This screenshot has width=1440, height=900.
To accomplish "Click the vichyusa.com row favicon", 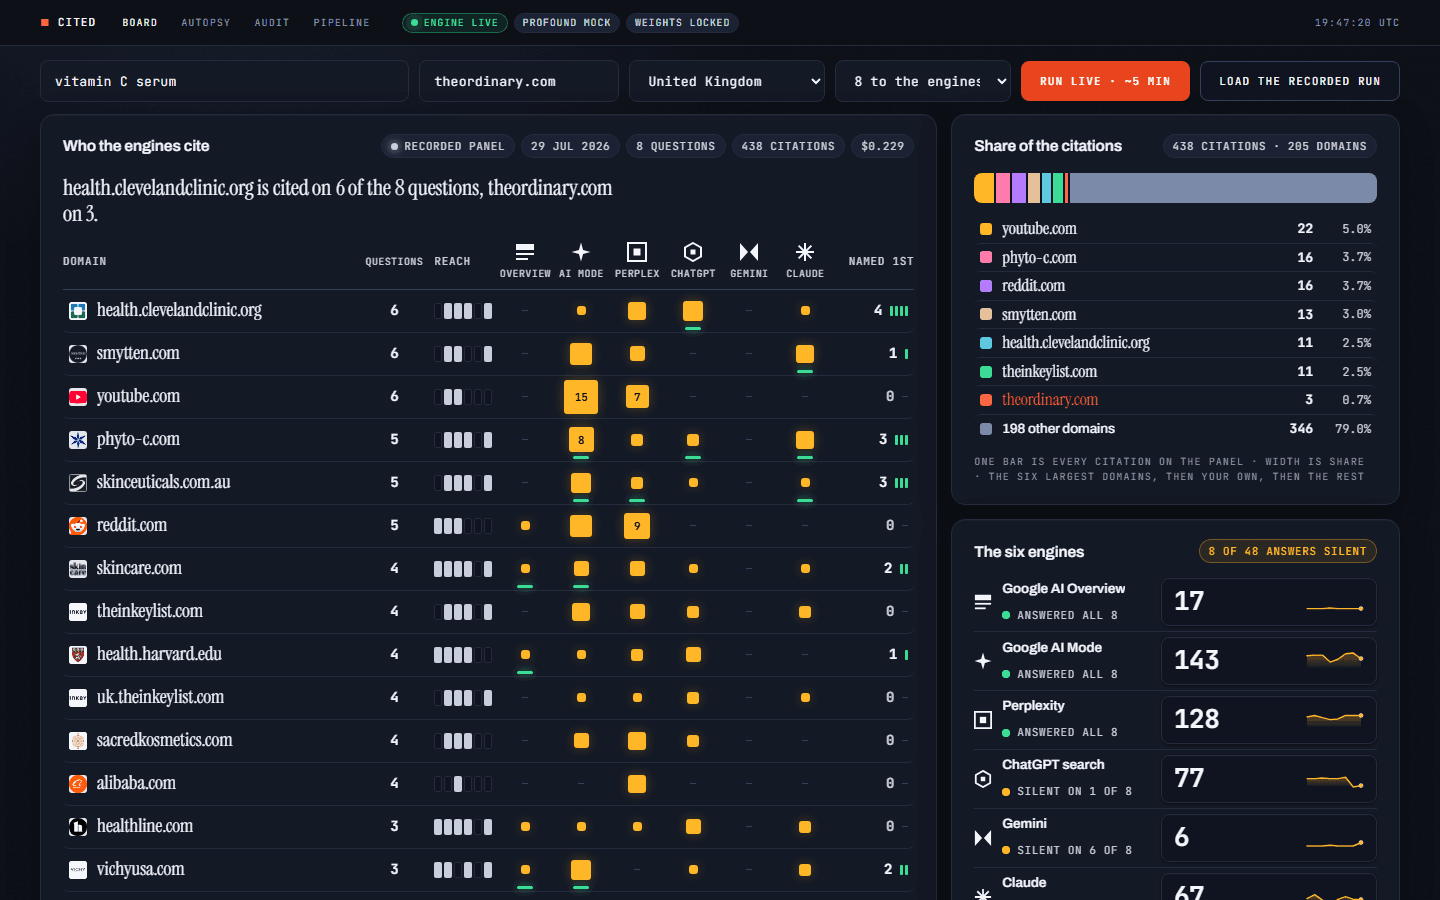I will [78, 870].
